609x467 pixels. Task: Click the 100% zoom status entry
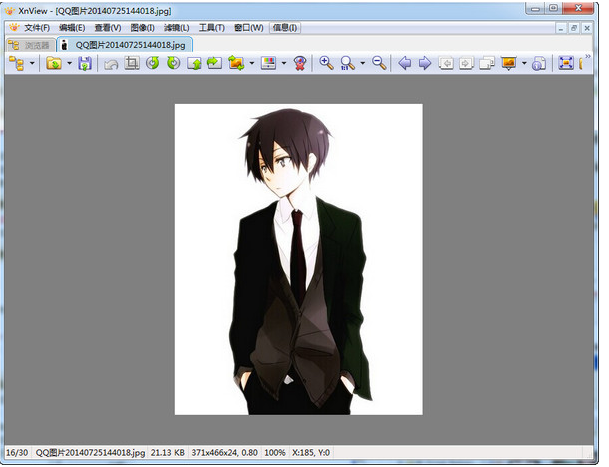[x=275, y=453]
